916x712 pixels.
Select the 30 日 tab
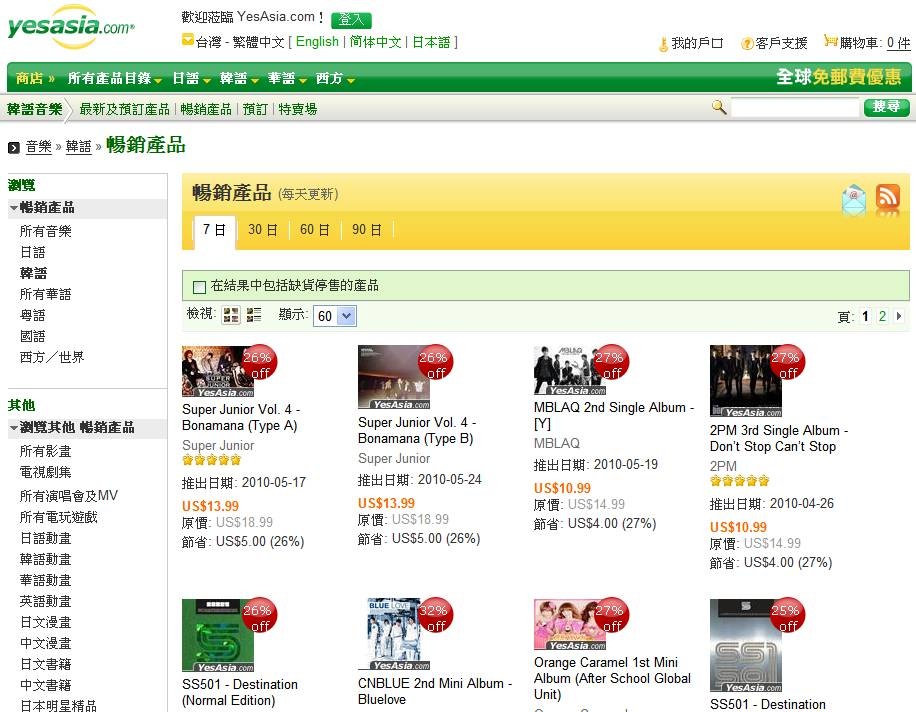point(262,230)
